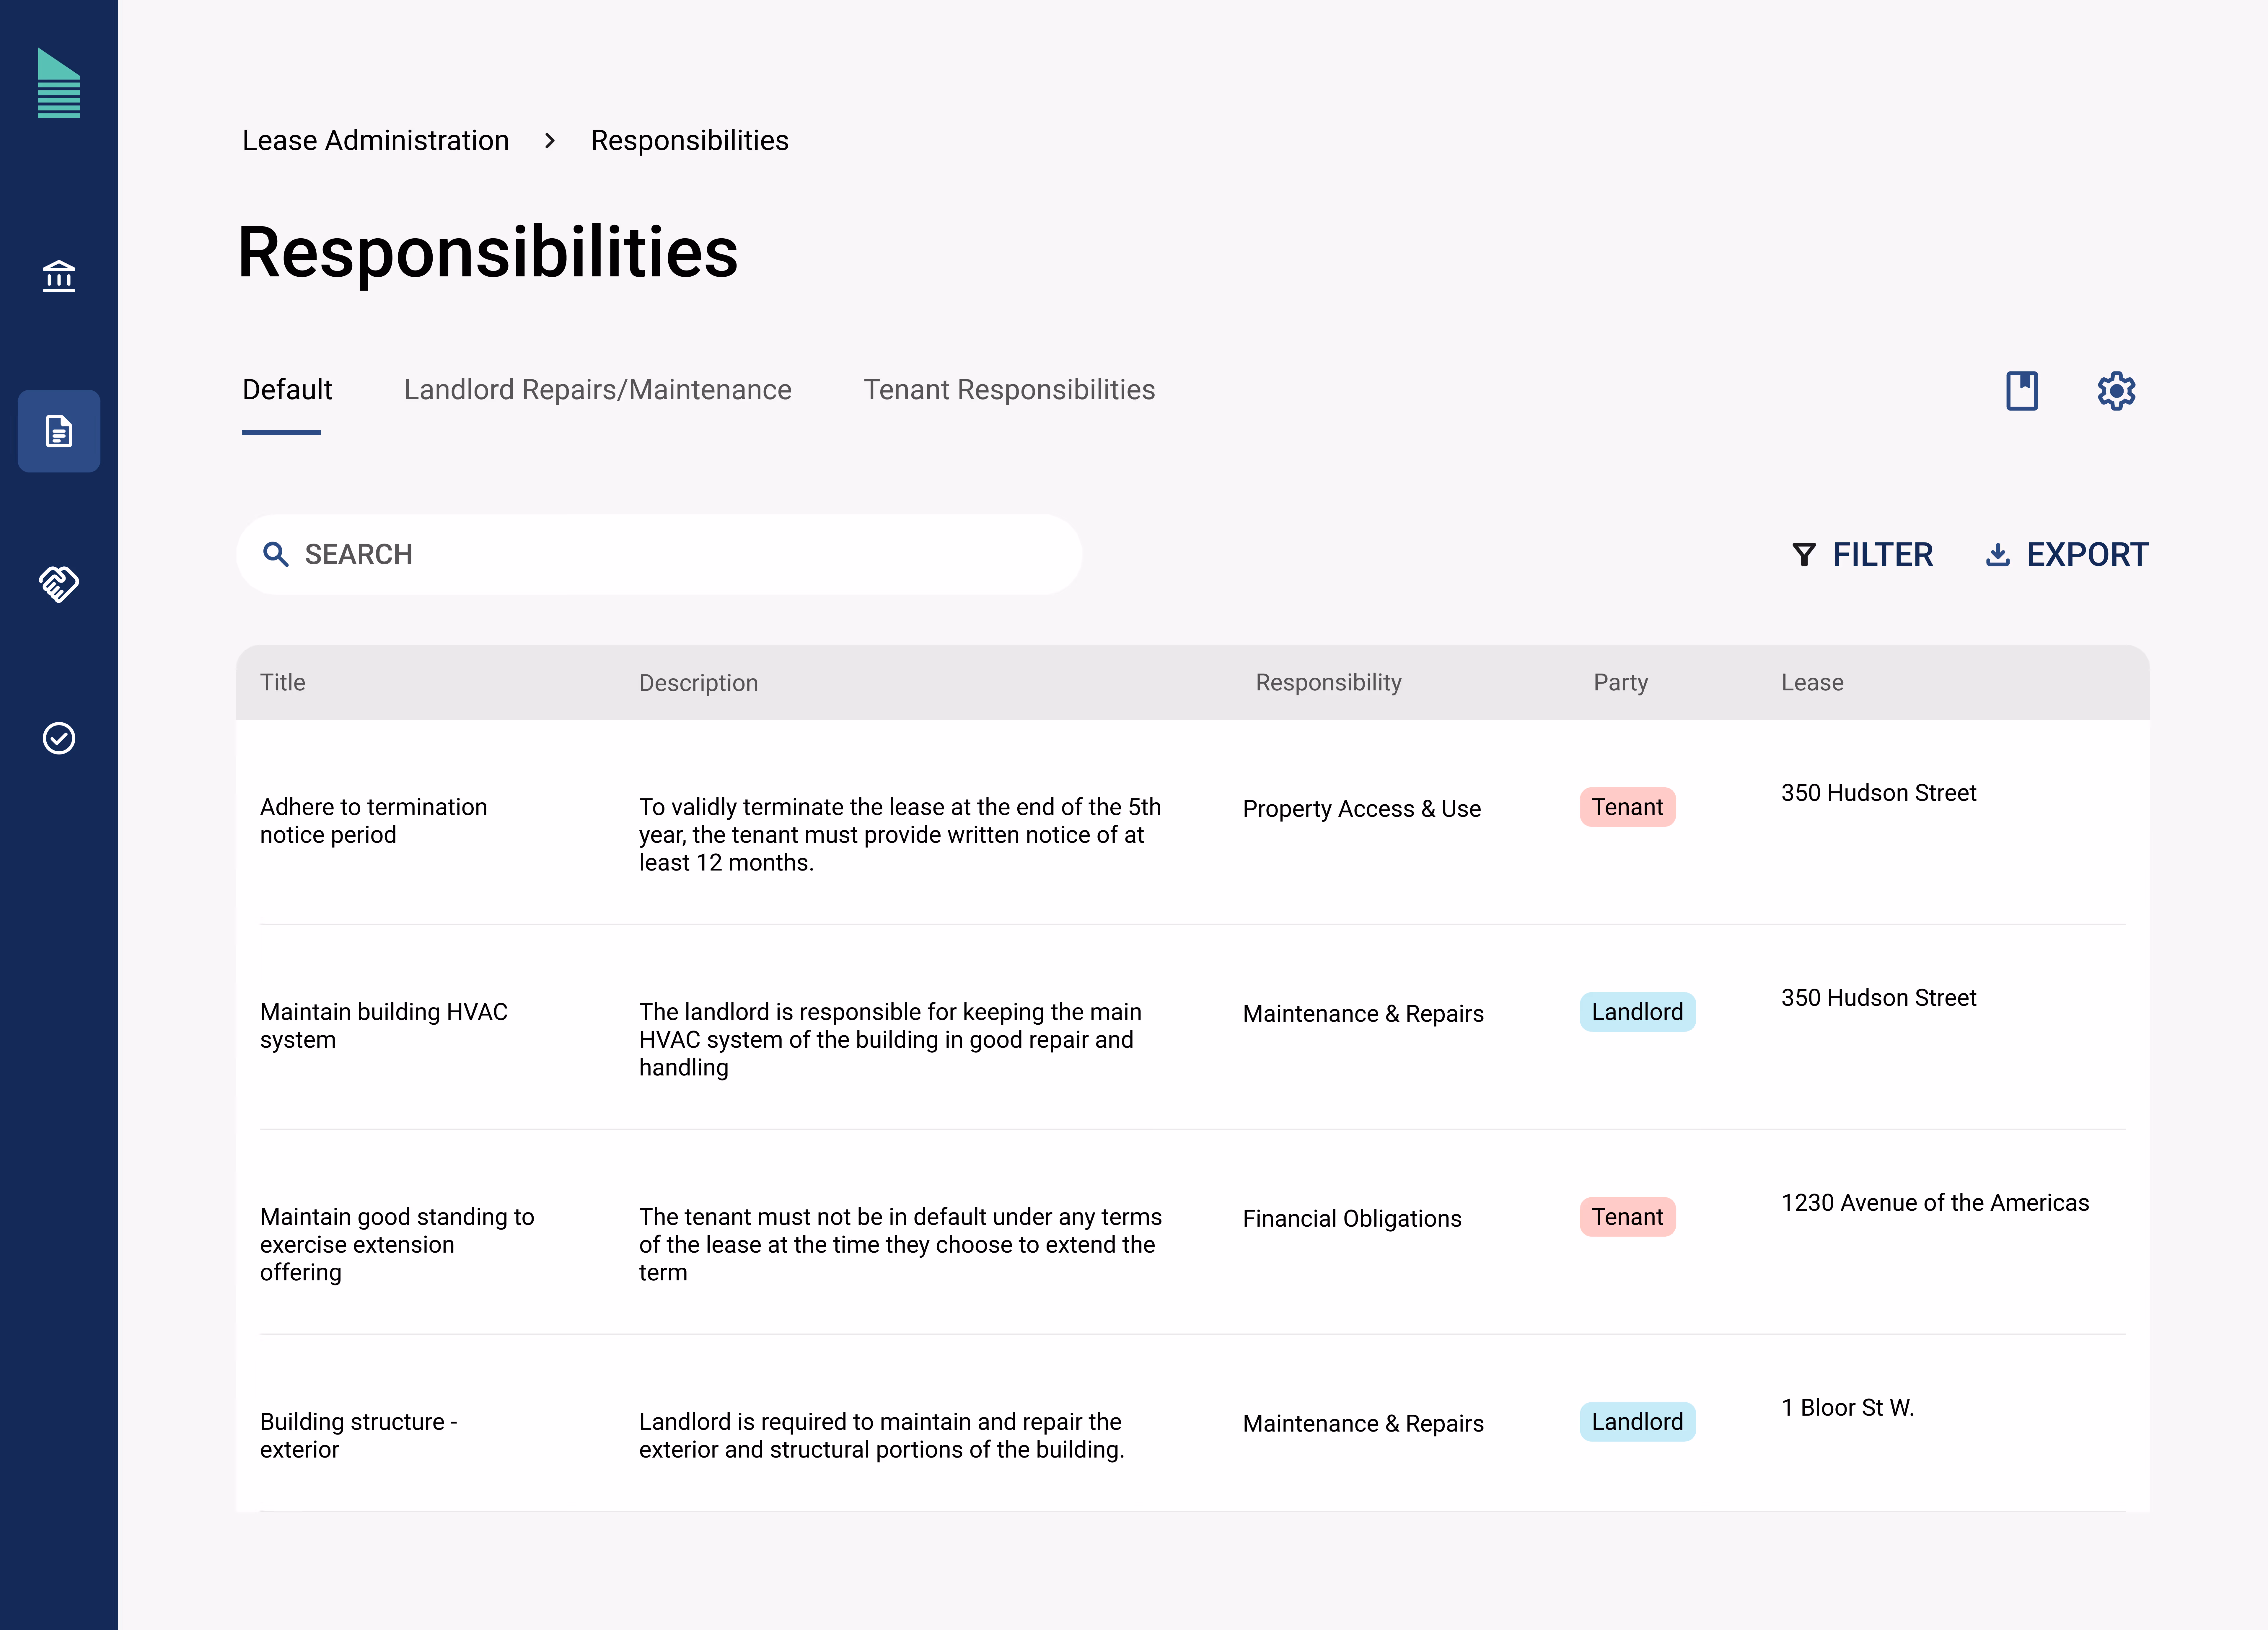Viewport: 2268px width, 1630px height.
Task: Click the Tenant tag in first row
Action: (1627, 807)
